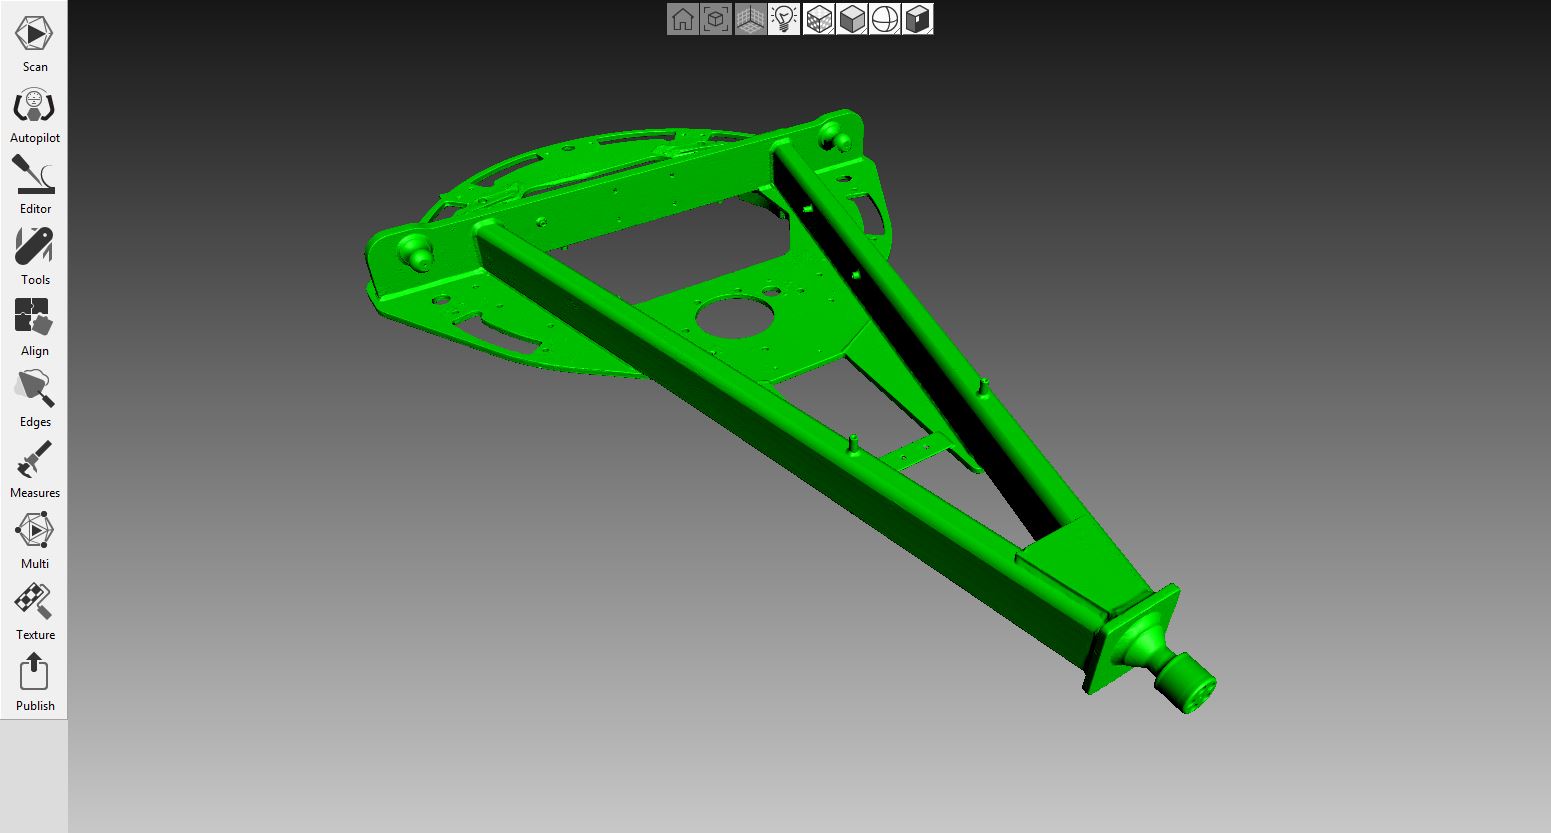
Task: Open the Editor tool panel
Action: [x=34, y=184]
